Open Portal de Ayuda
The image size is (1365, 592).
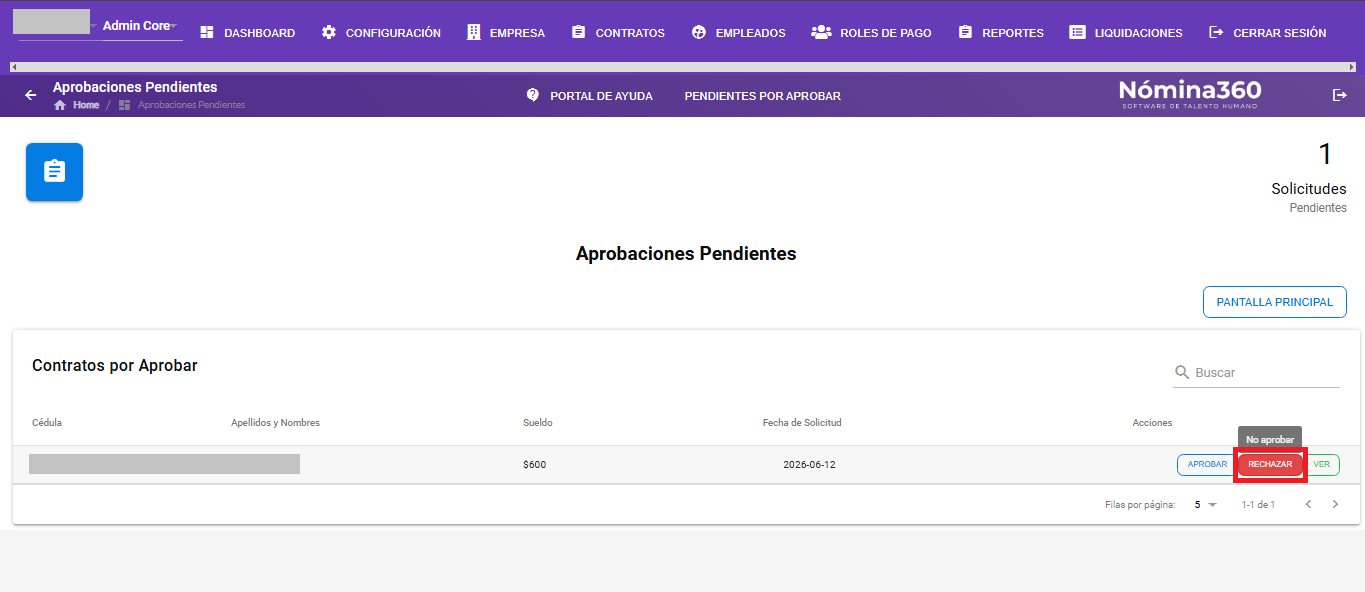coord(590,96)
